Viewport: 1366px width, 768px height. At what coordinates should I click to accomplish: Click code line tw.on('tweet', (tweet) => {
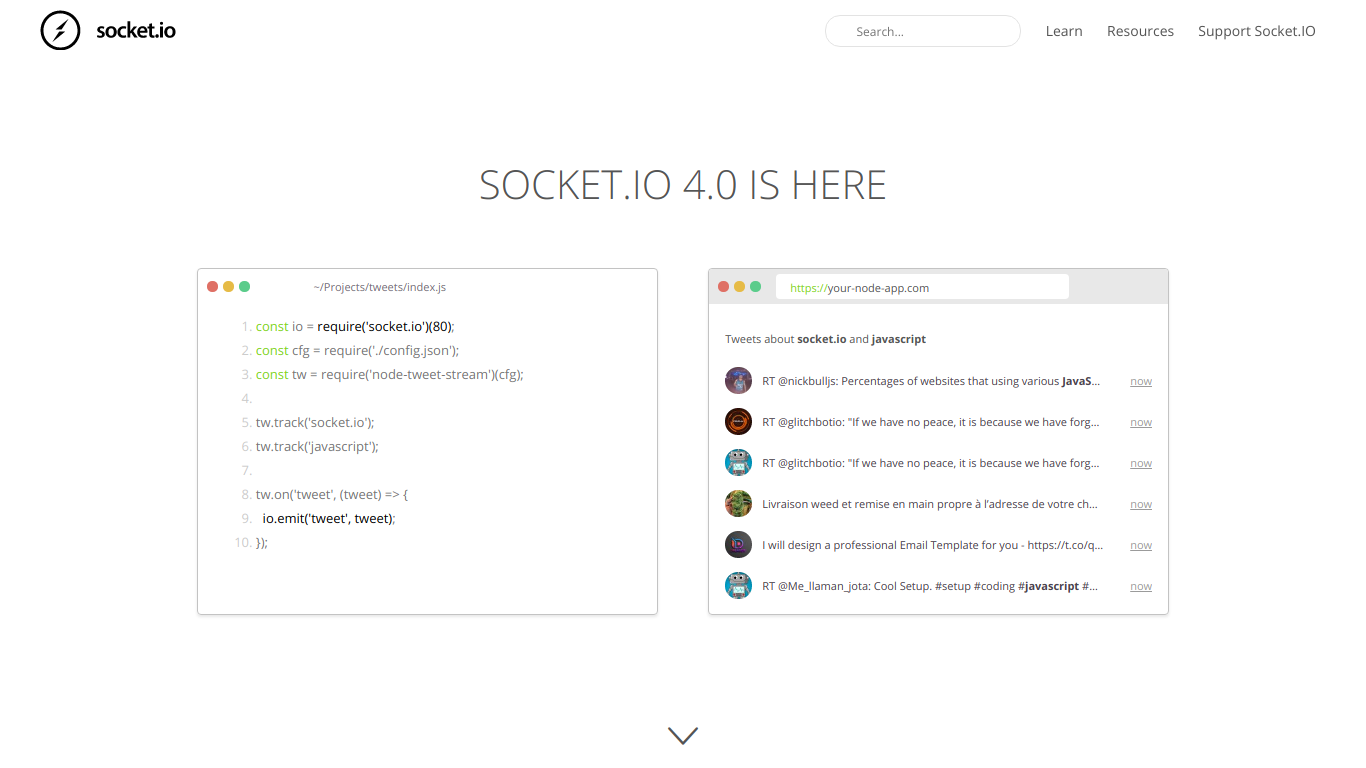coord(332,494)
